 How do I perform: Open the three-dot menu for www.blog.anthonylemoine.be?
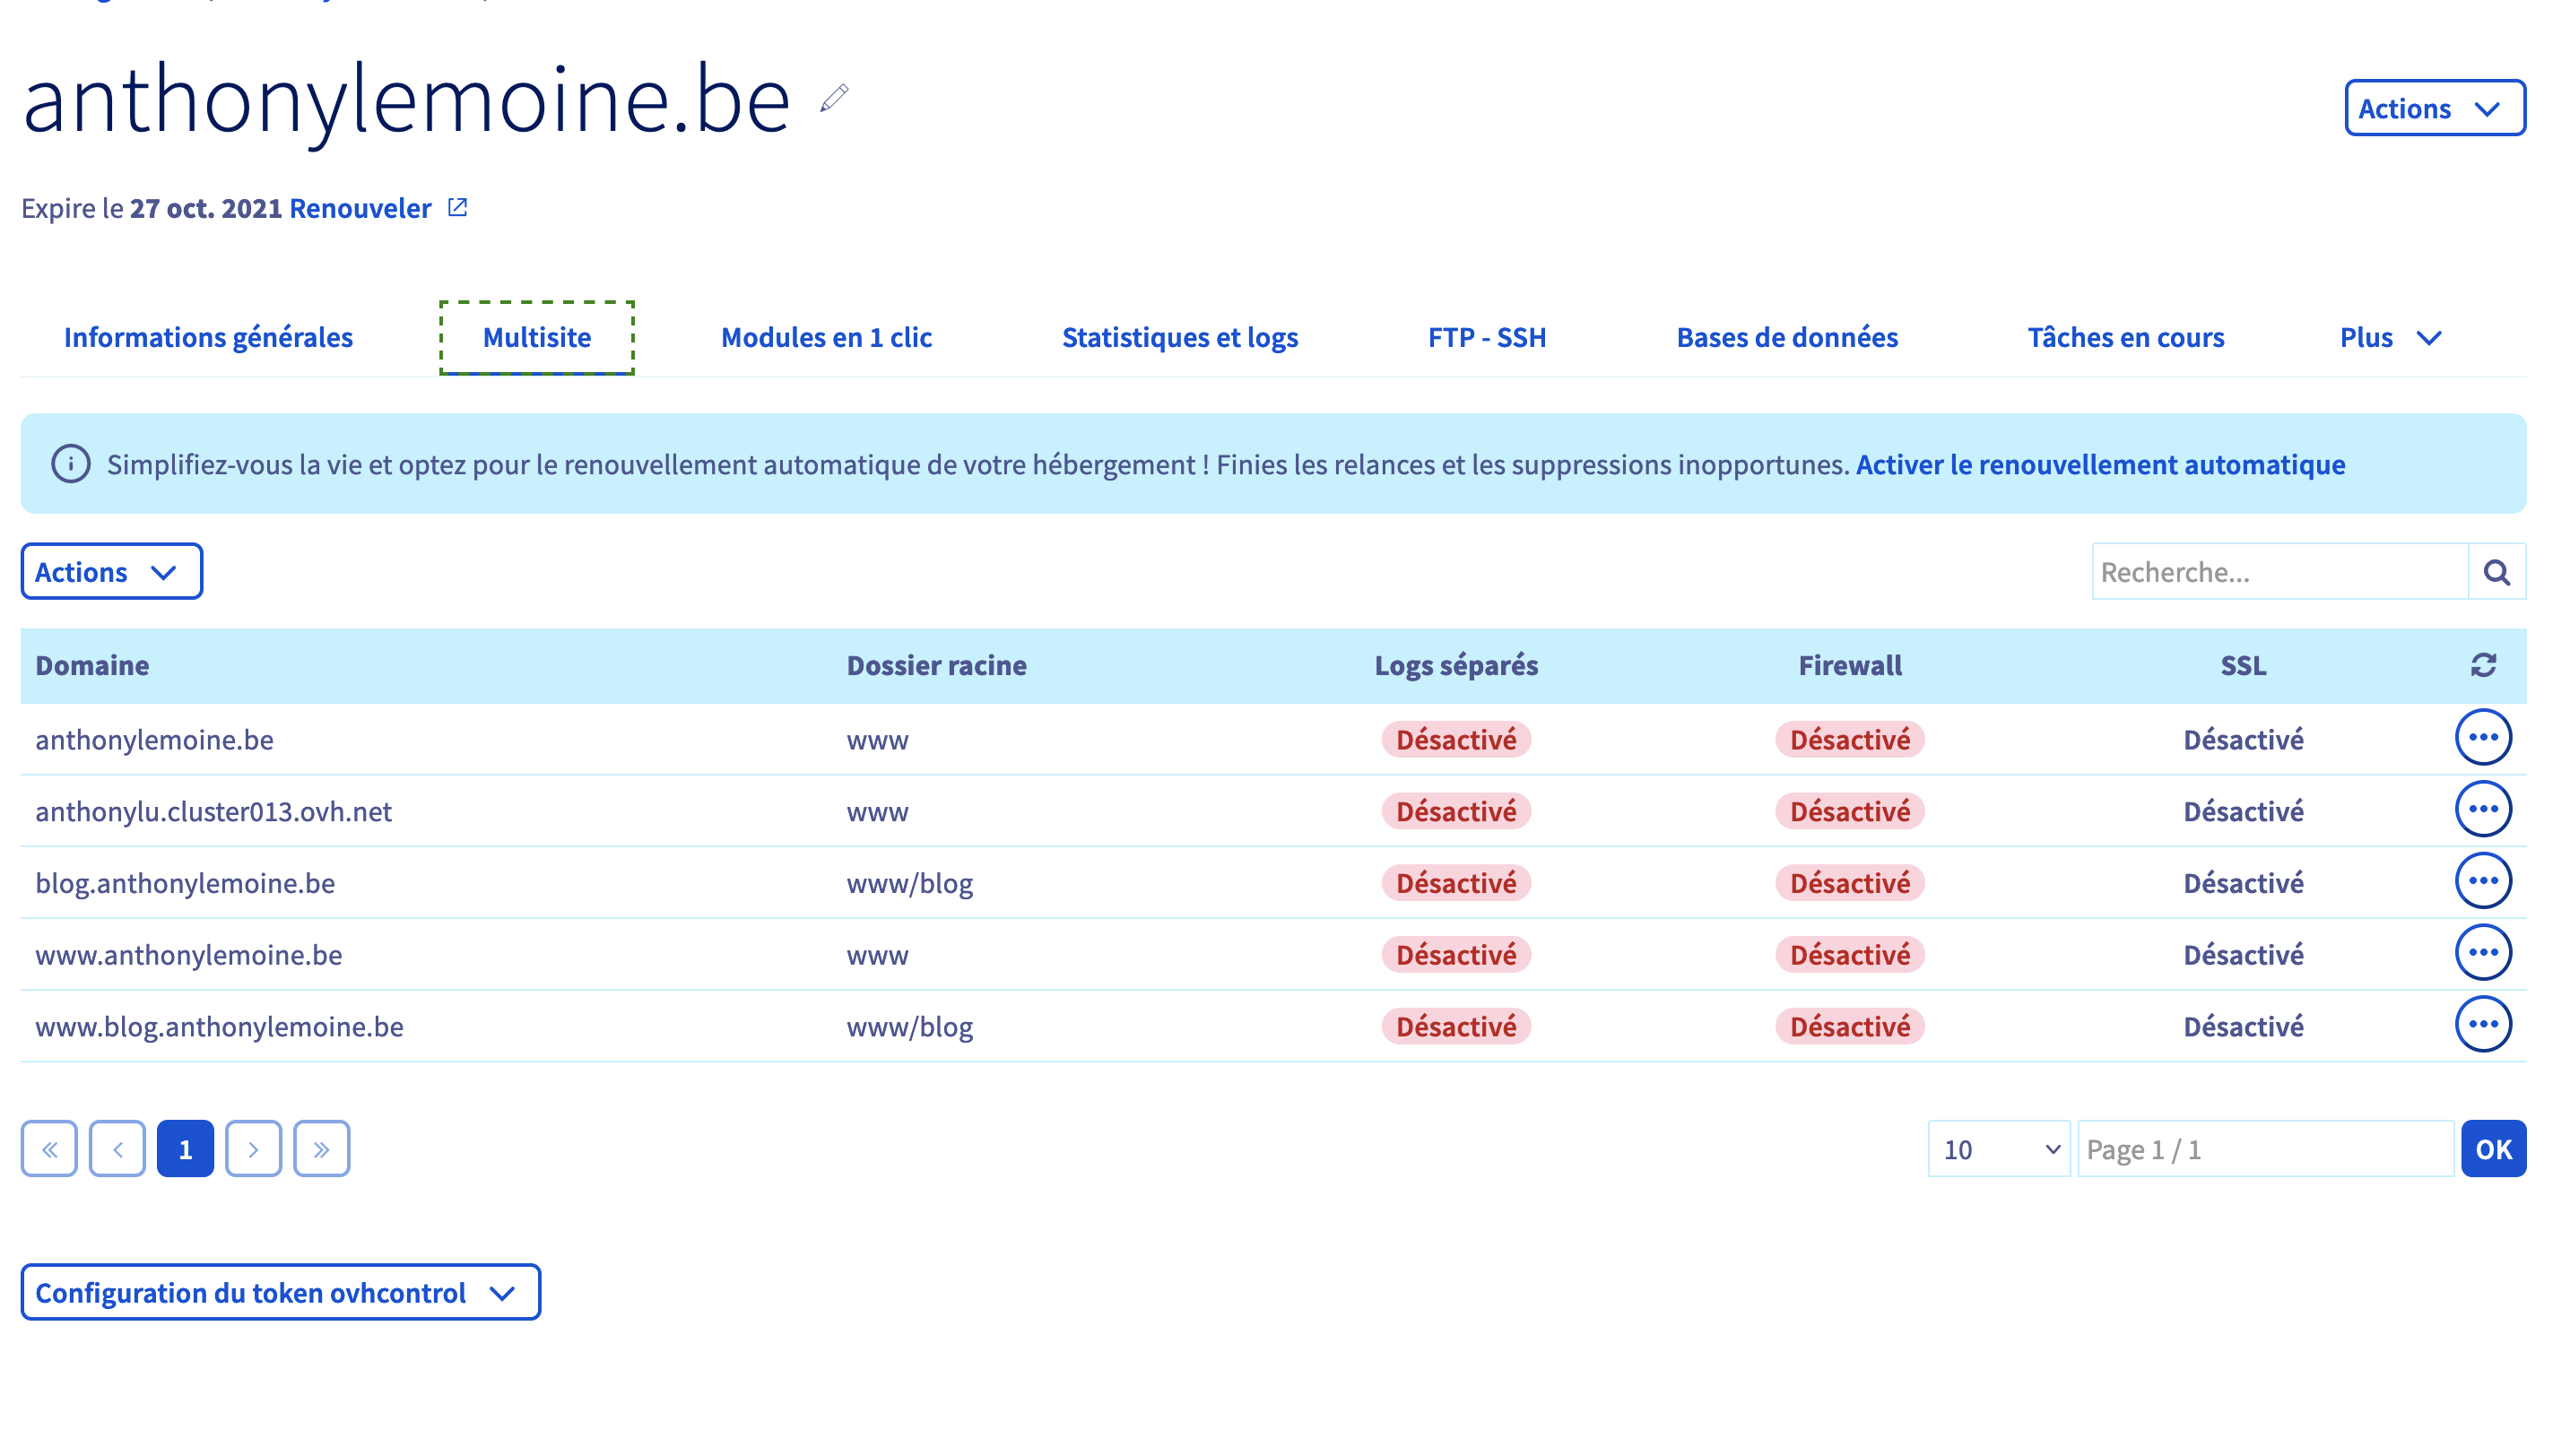coord(2483,1025)
